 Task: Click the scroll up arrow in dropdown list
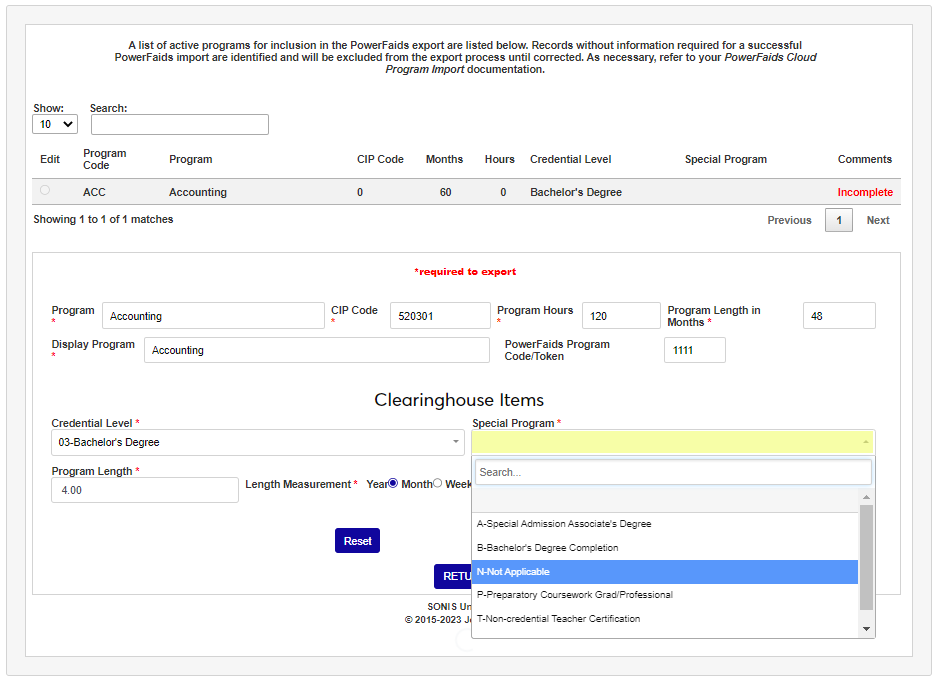point(866,497)
